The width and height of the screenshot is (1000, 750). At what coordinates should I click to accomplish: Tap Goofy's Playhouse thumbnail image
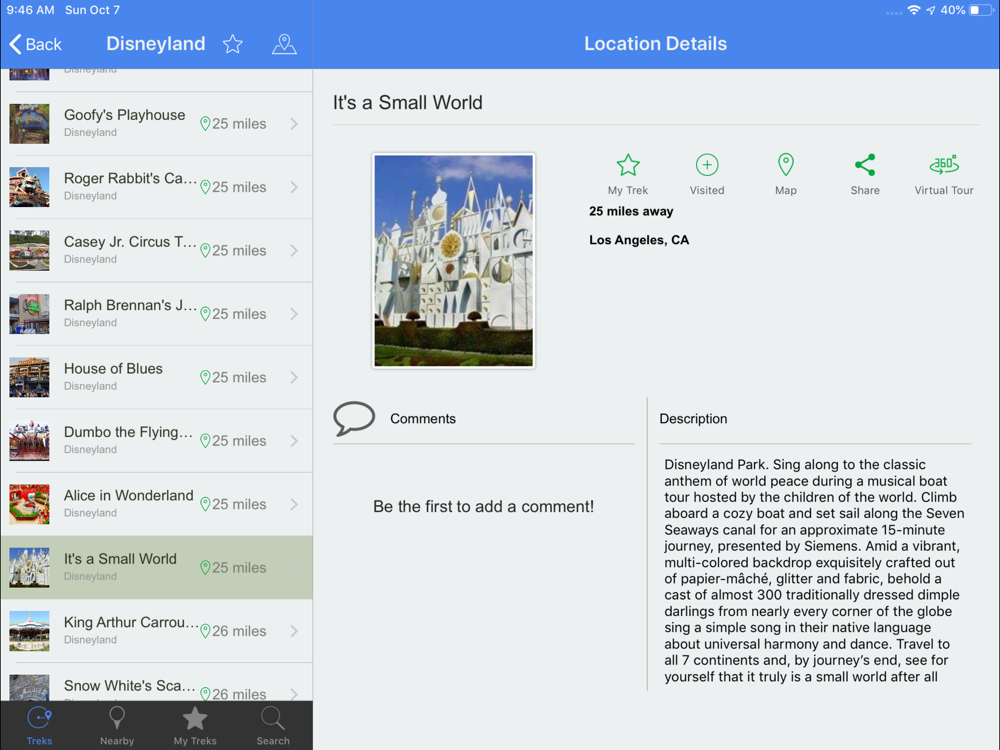point(29,124)
